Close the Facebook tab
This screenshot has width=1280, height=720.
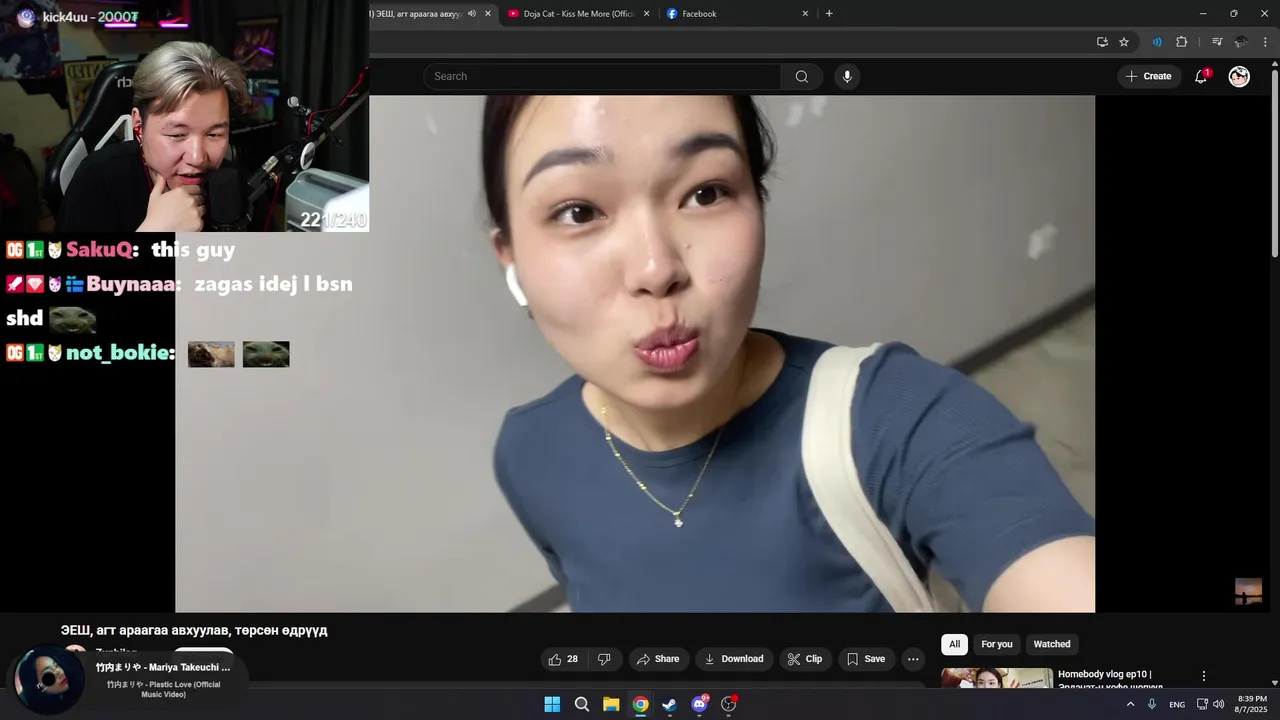(805, 14)
